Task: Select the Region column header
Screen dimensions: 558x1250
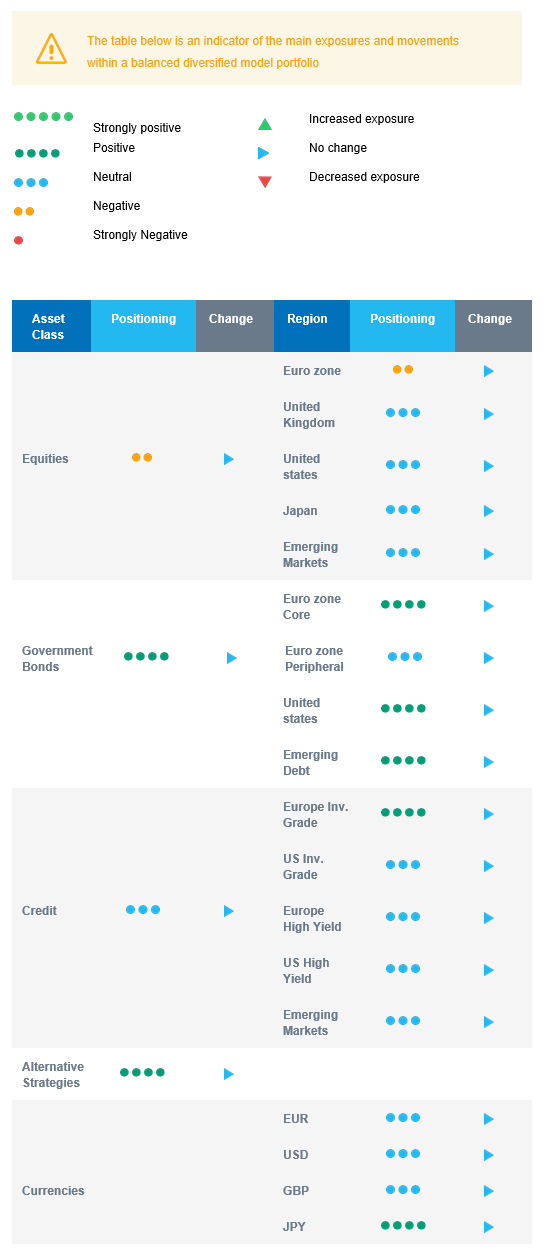Action: 312,326
